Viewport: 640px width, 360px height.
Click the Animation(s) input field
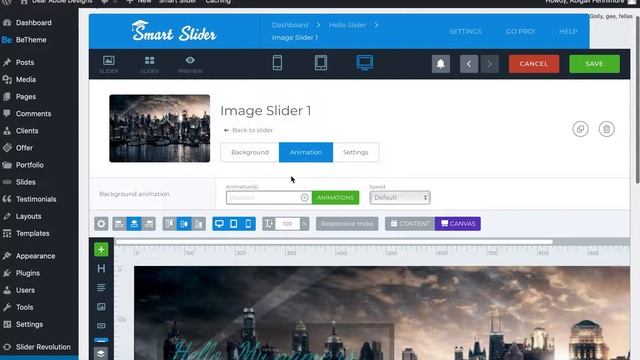coord(263,198)
